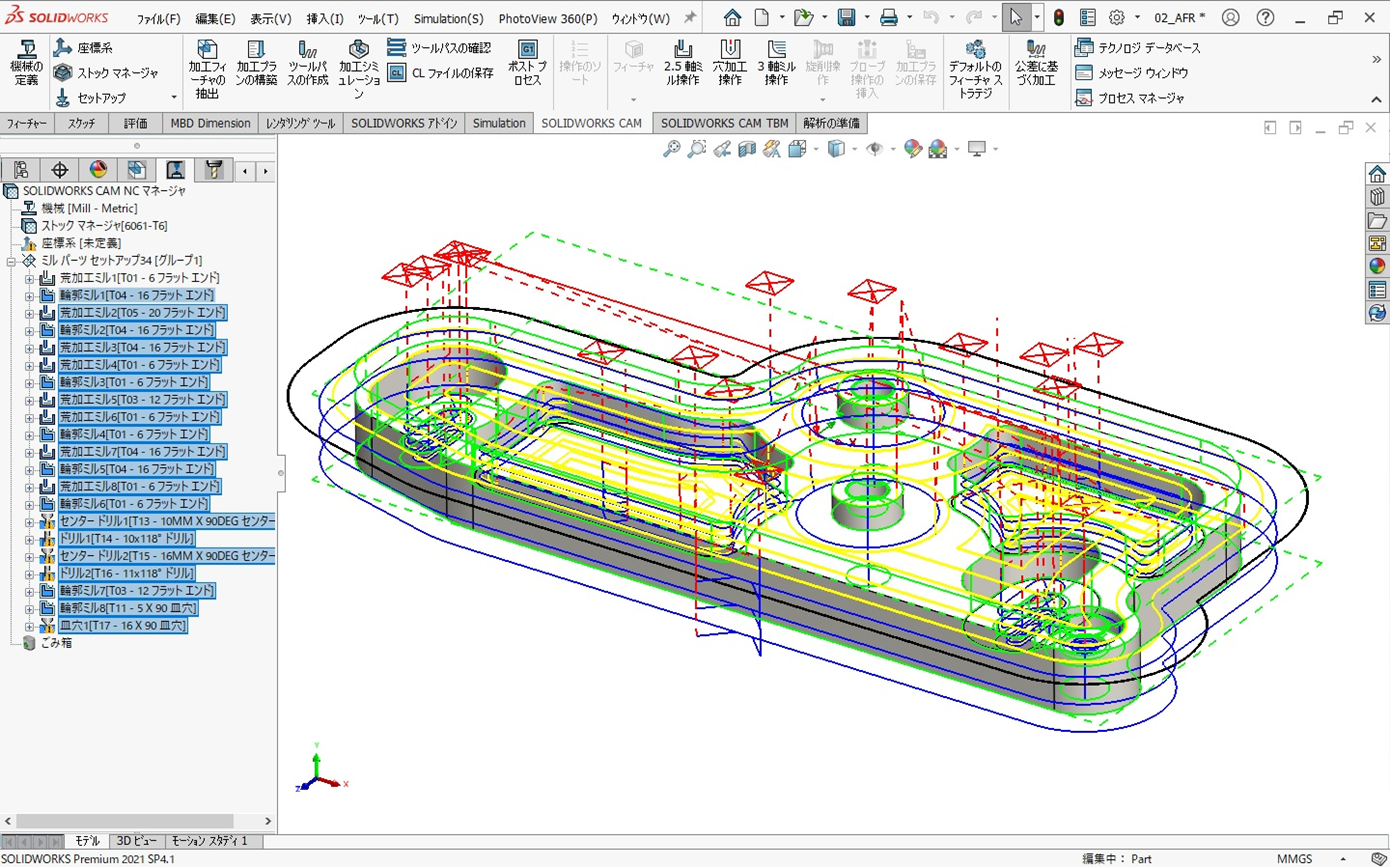Click the Previous View icon
This screenshot has height=867, width=1390.
tap(722, 149)
